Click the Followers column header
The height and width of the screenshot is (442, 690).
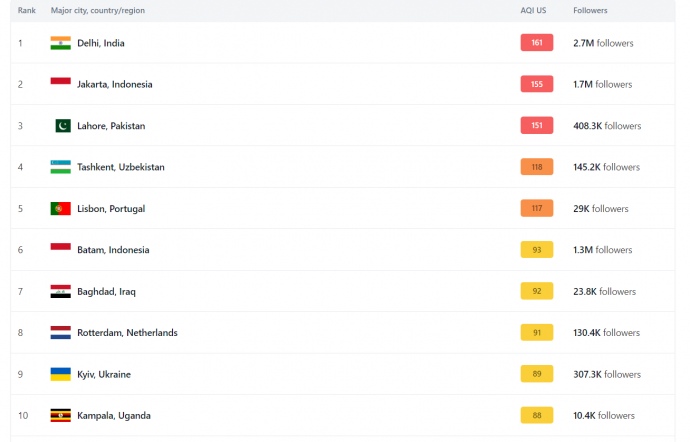coord(590,10)
